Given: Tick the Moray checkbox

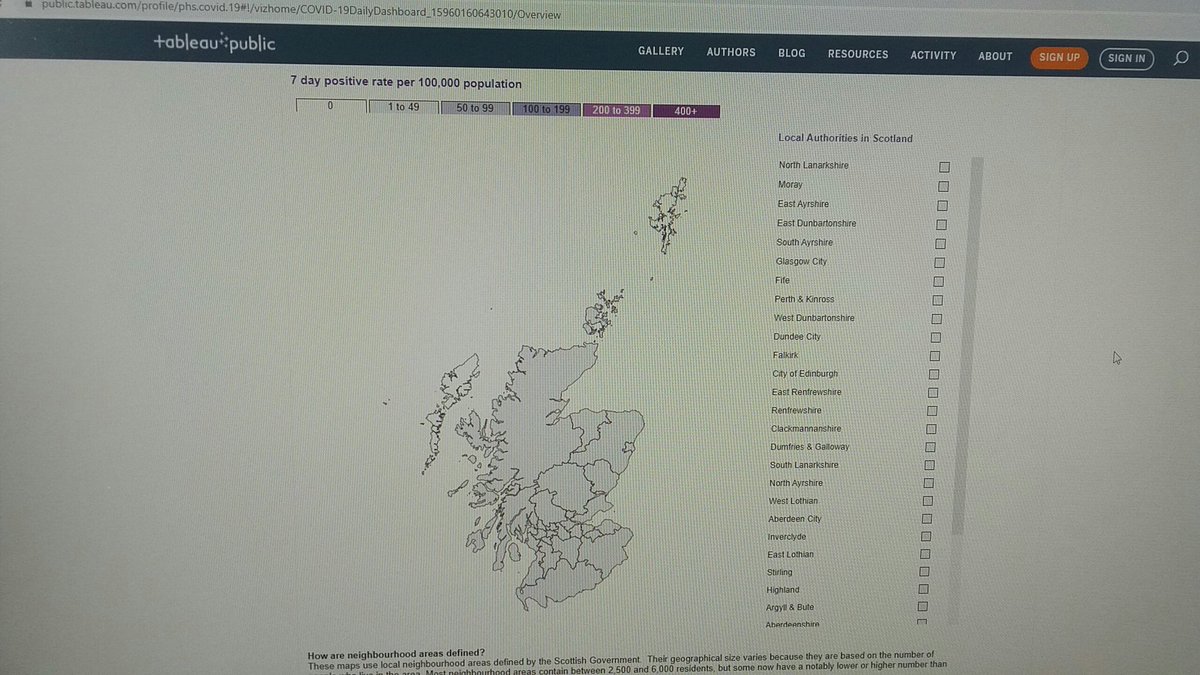Looking at the screenshot, I should [943, 186].
